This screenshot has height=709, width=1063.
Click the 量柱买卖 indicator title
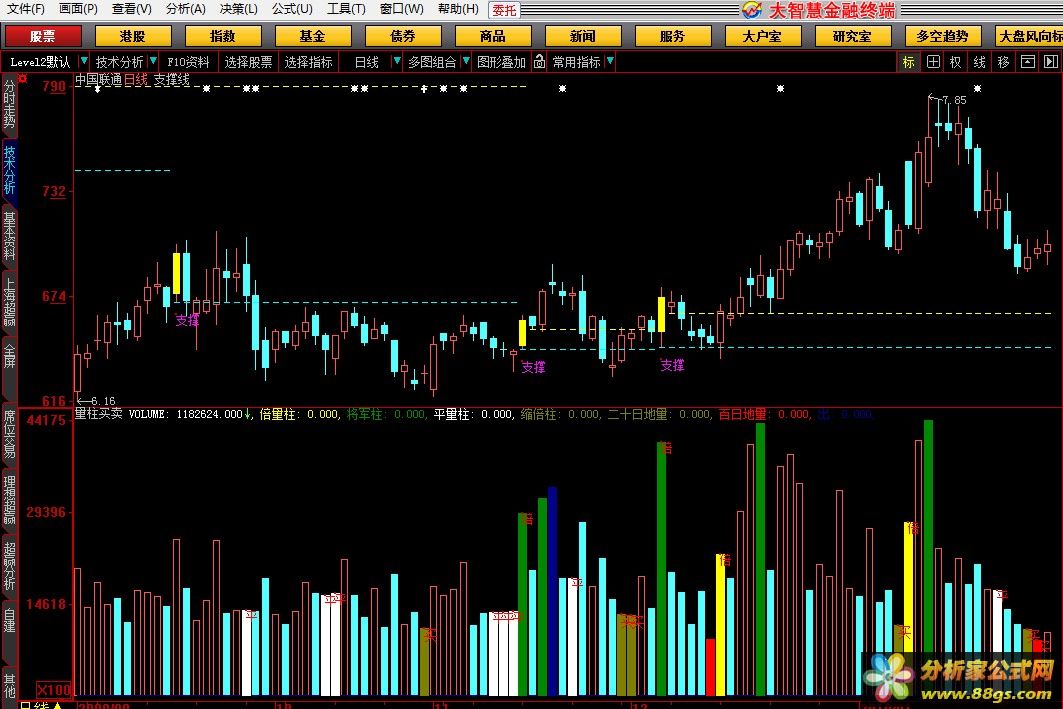pos(98,413)
